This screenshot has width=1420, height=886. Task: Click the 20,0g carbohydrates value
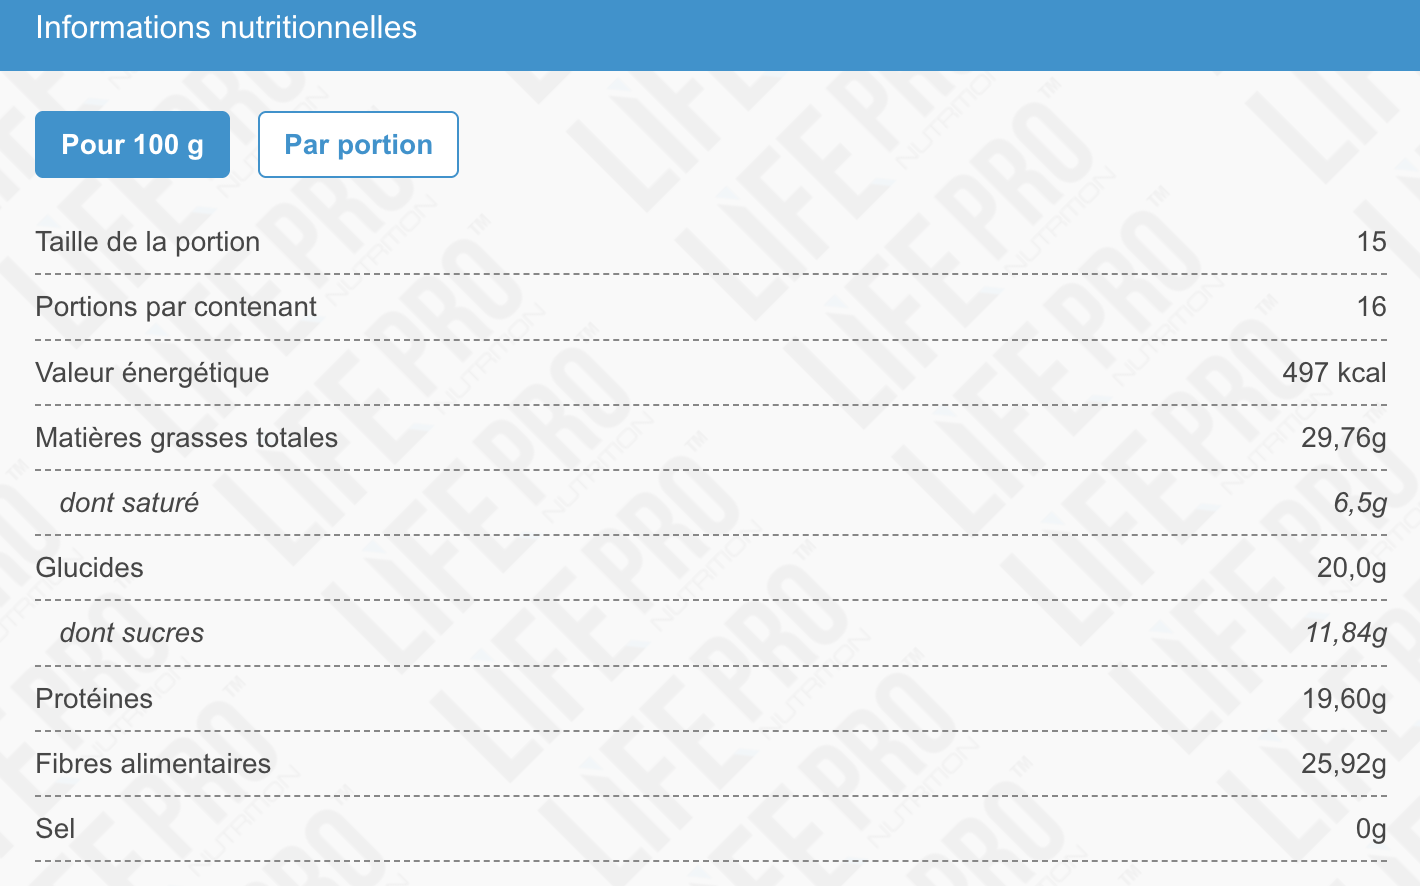tap(1352, 568)
